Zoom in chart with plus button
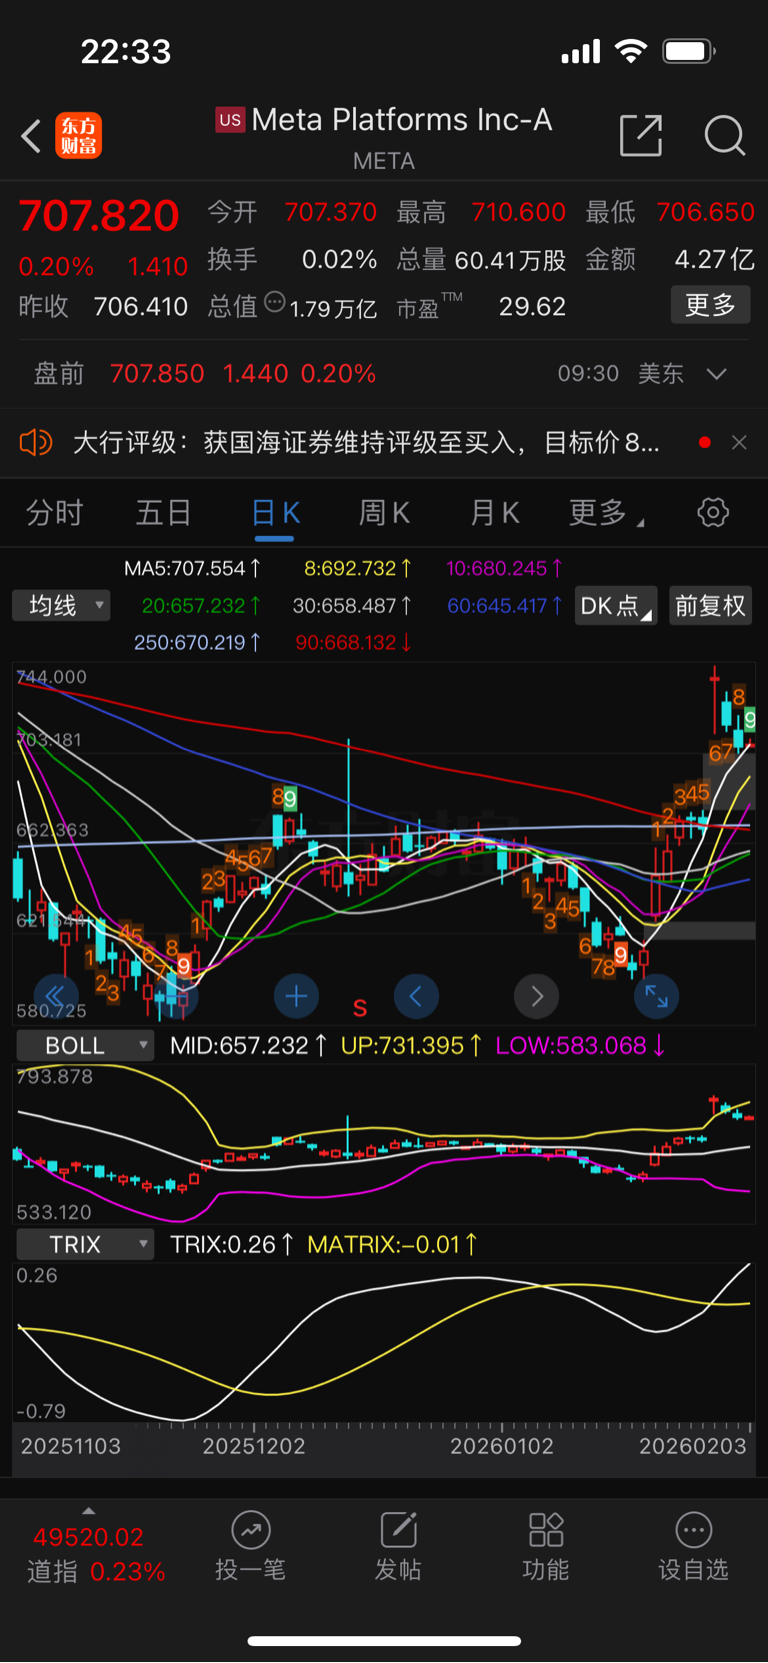Viewport: 768px width, 1663px height. [x=296, y=996]
